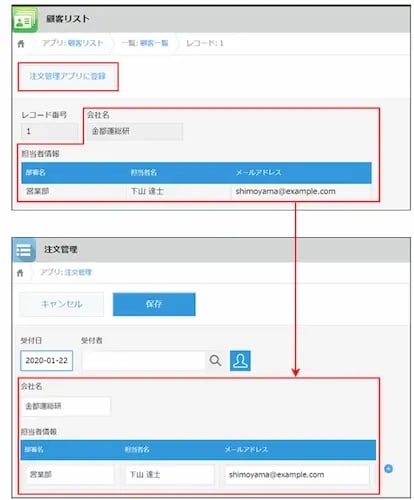Open the 一覧: 顧客一覧 breadcrumb link
The width and height of the screenshot is (414, 500).
(145, 43)
